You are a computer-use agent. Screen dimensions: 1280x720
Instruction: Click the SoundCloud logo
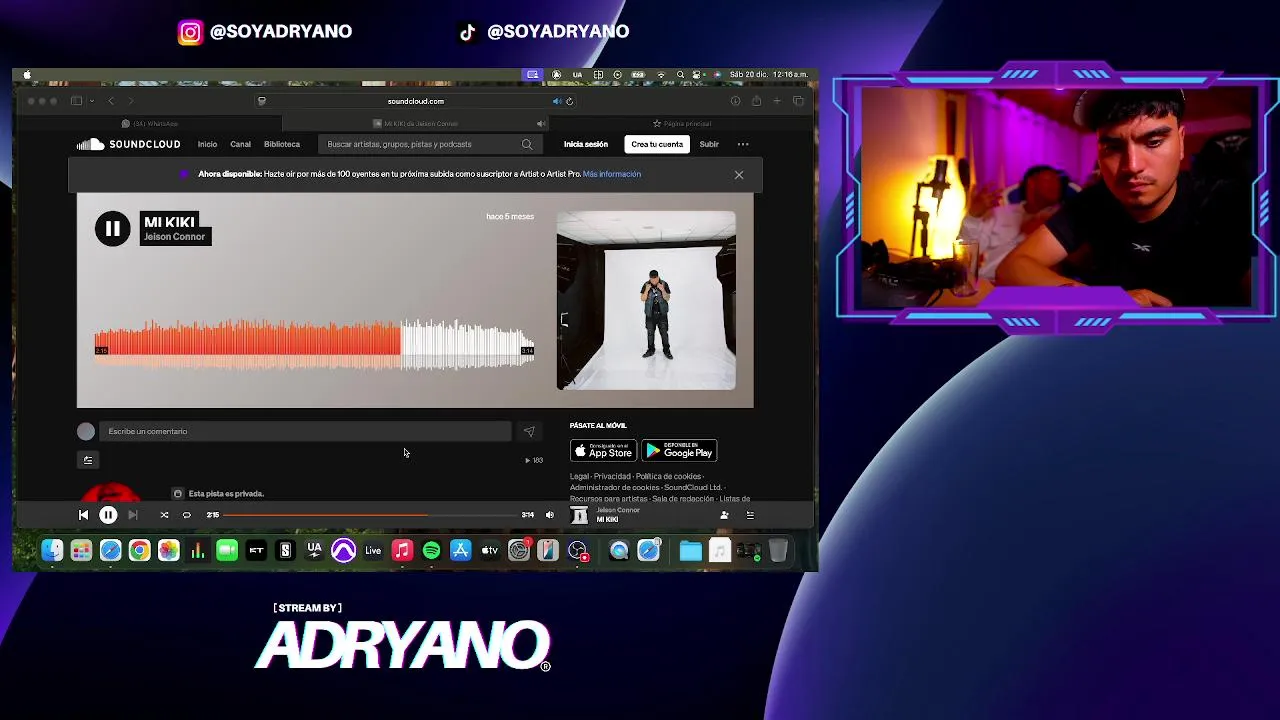[x=129, y=144]
